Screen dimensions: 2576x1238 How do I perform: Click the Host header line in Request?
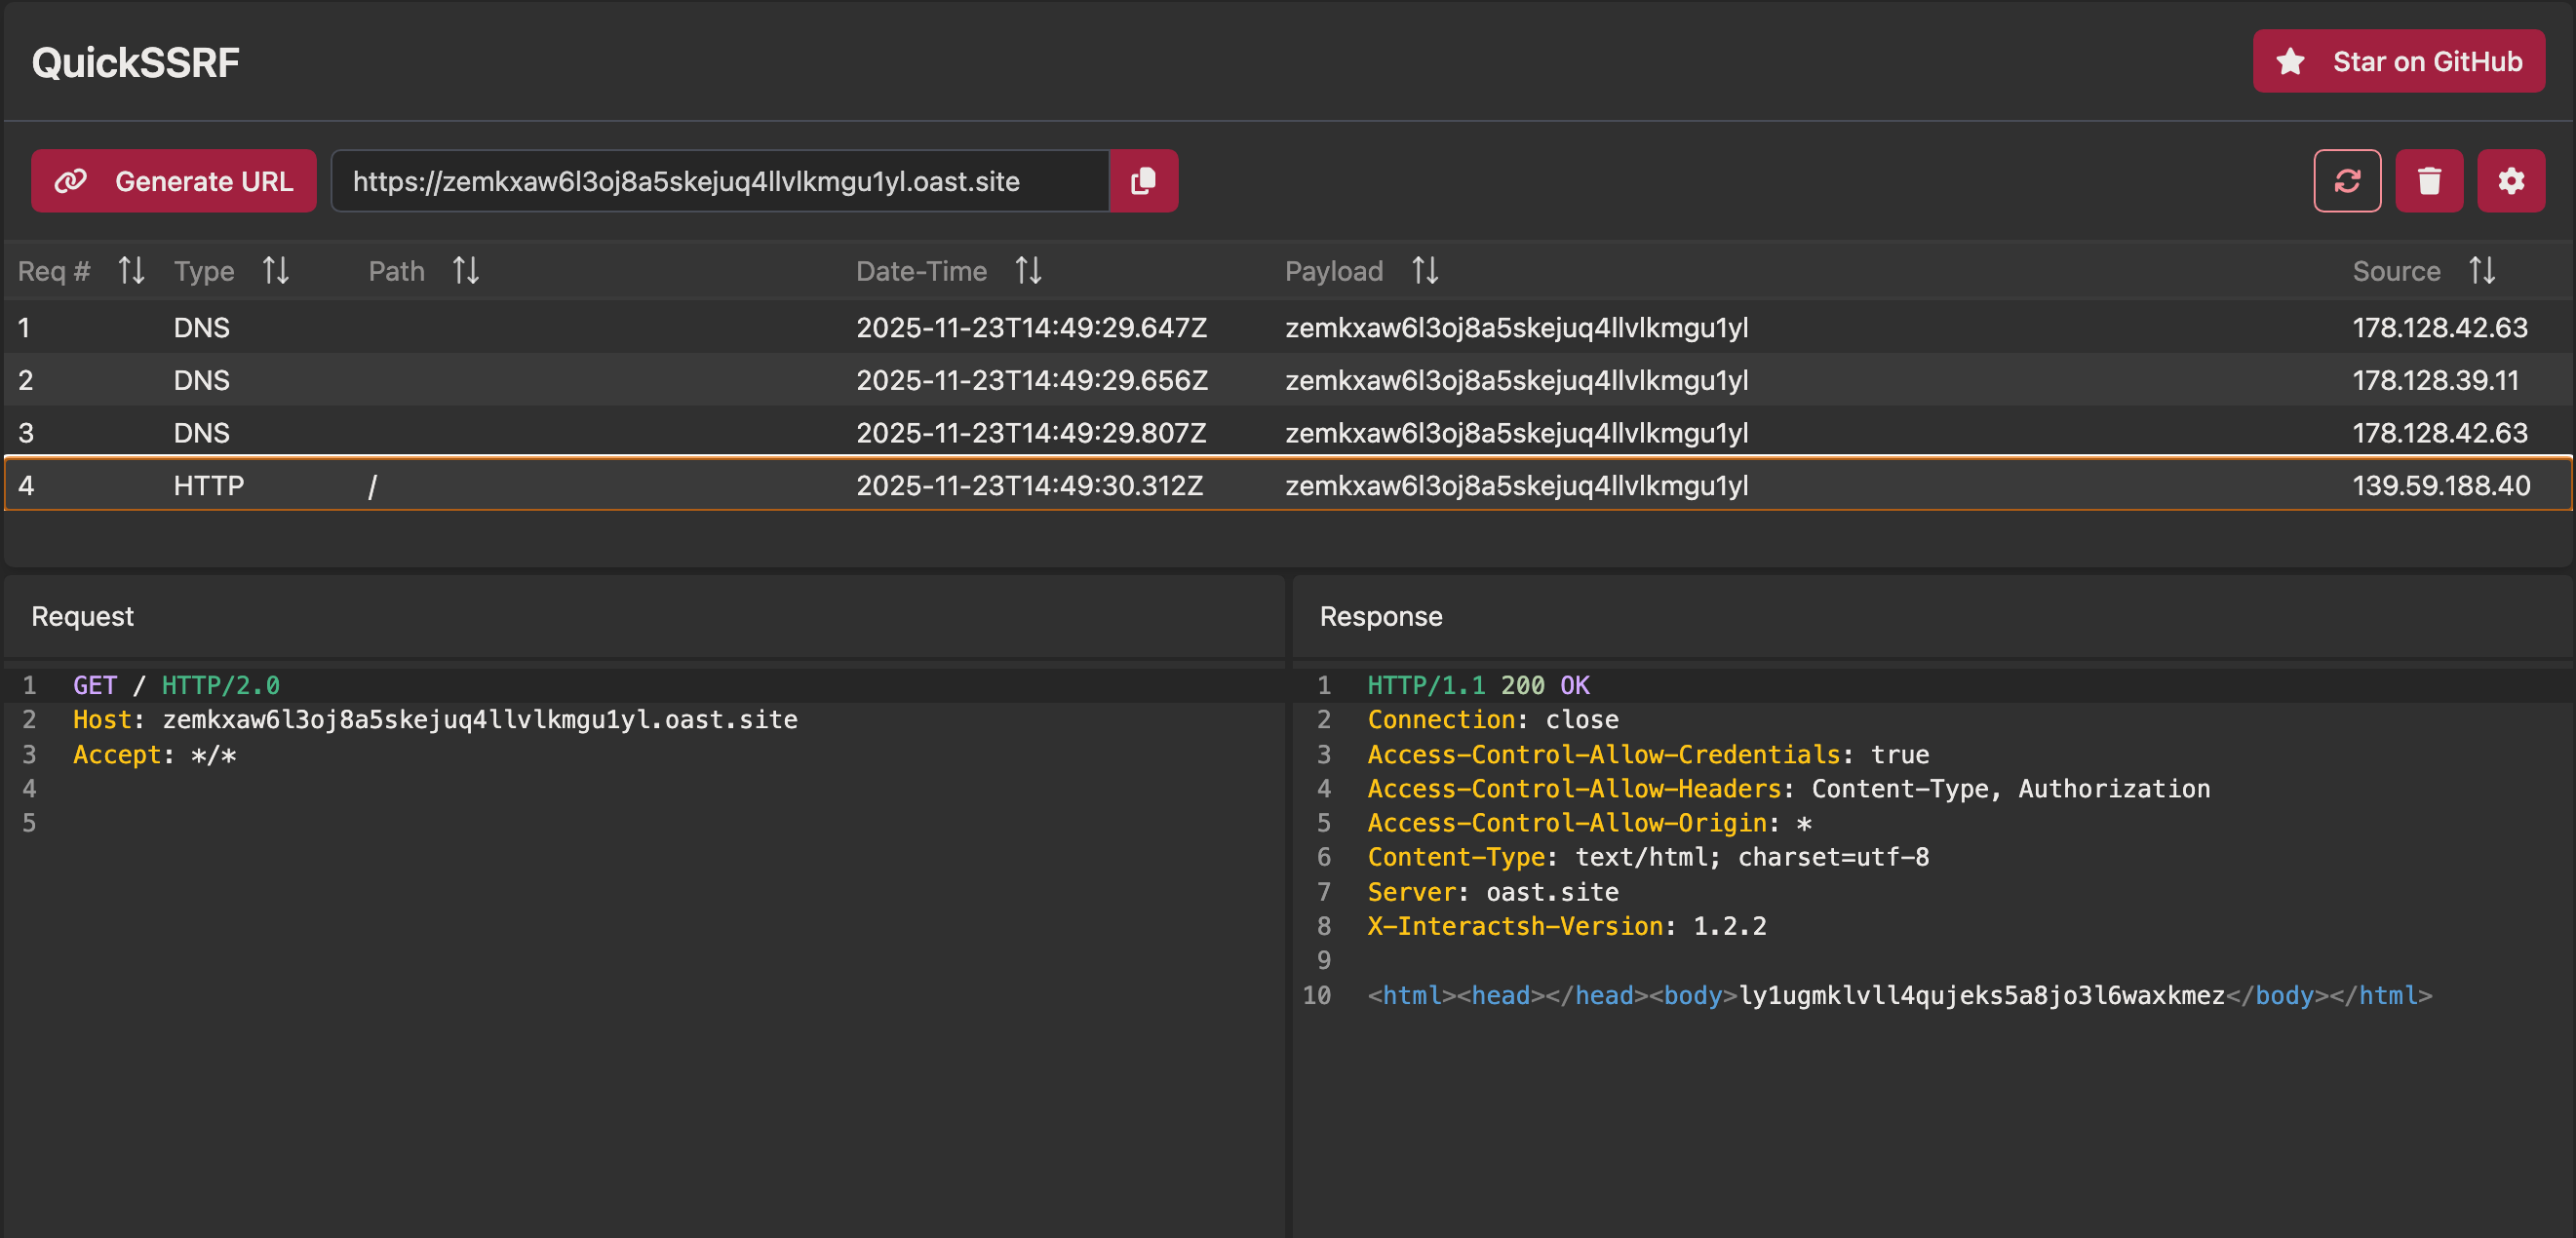435,720
